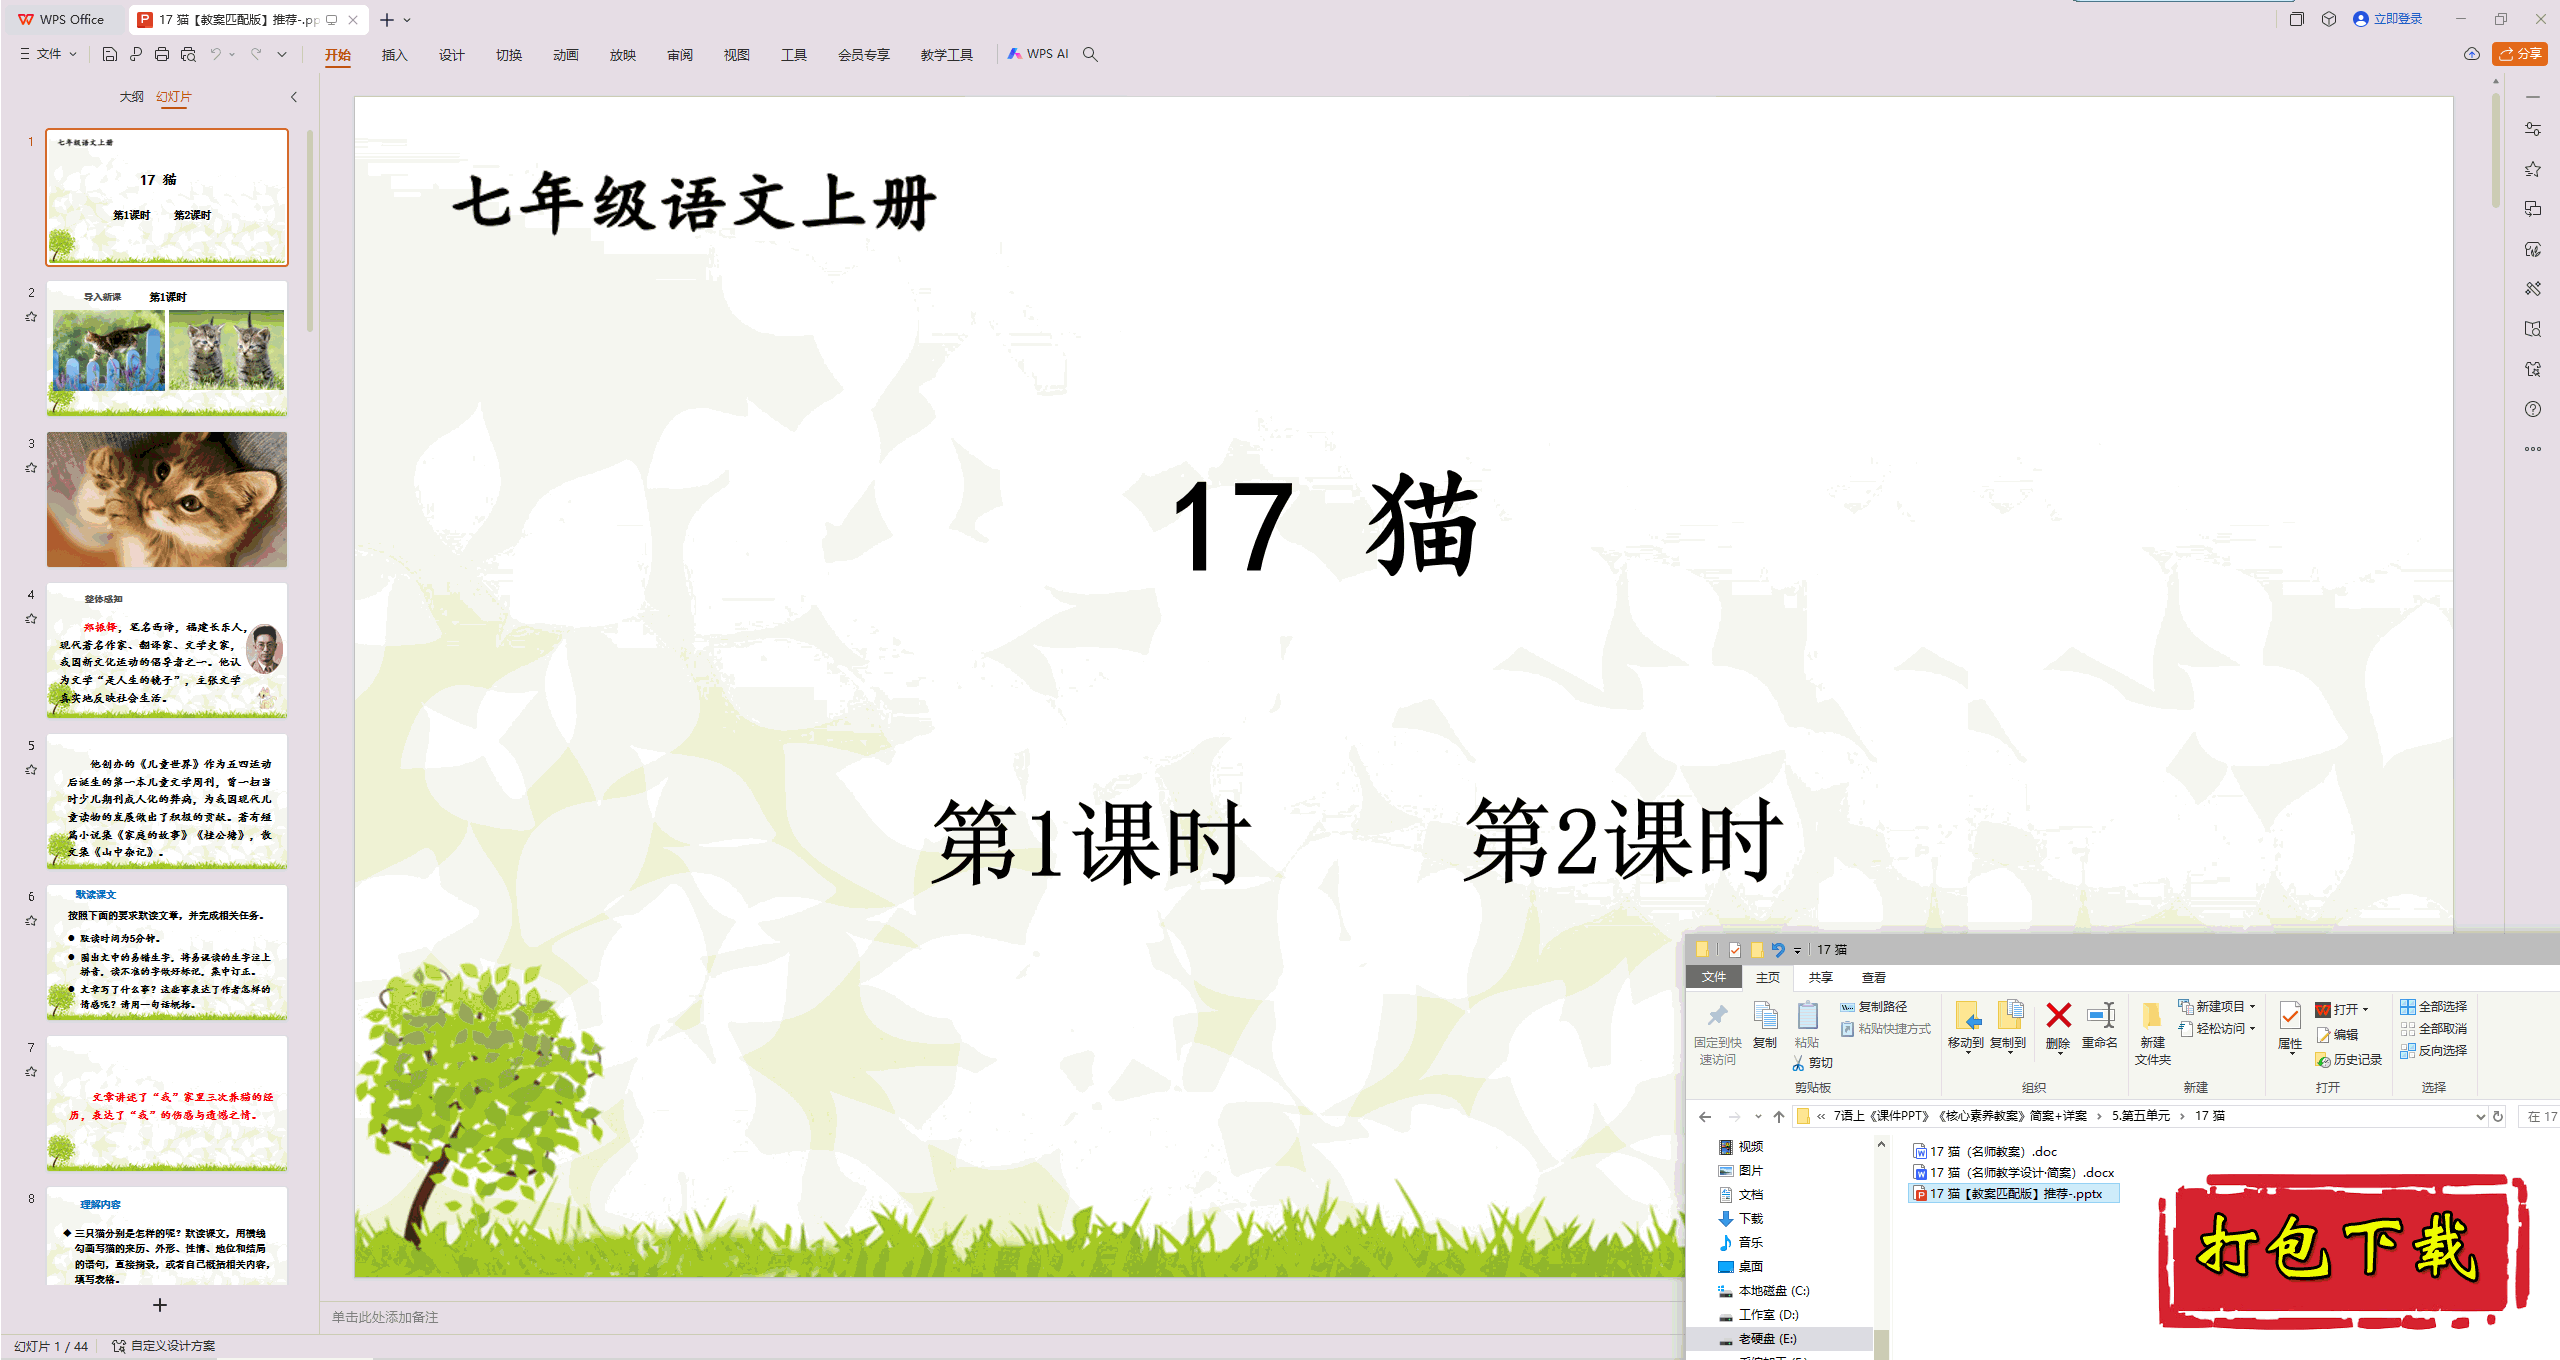The height and width of the screenshot is (1360, 2560).
Task: Open the 审阅 ribbon tab
Action: tap(679, 55)
